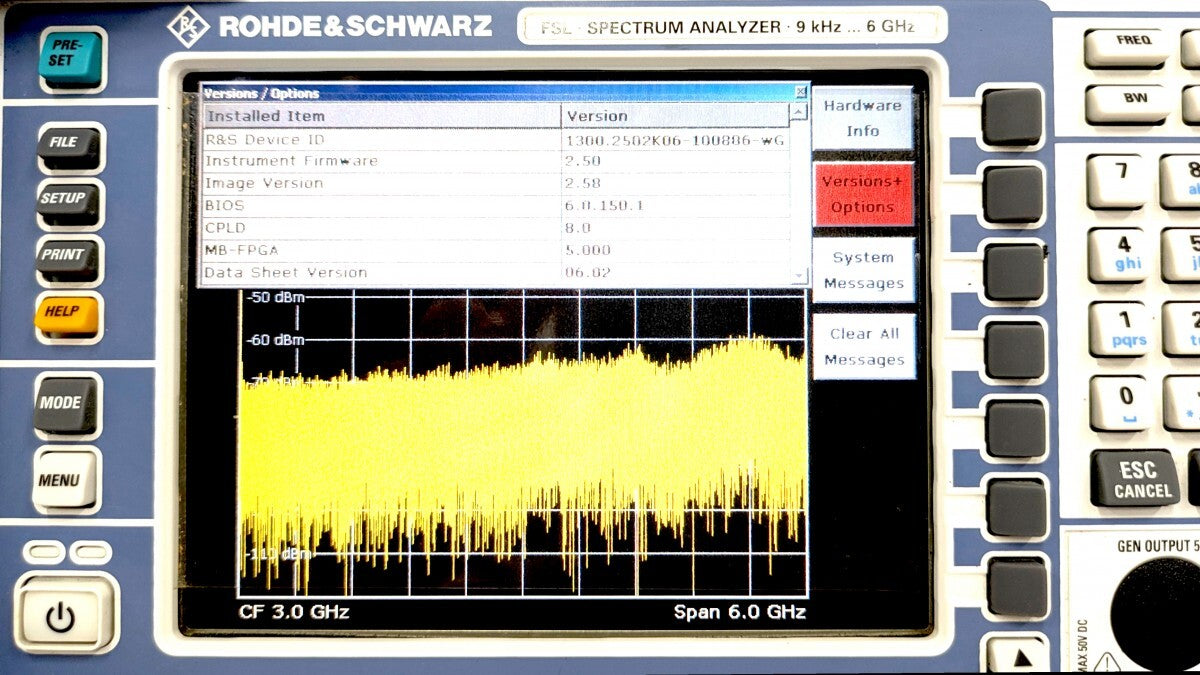Push numeric key 1 pqrs
Viewport: 1200px width, 675px height.
click(x=1119, y=330)
